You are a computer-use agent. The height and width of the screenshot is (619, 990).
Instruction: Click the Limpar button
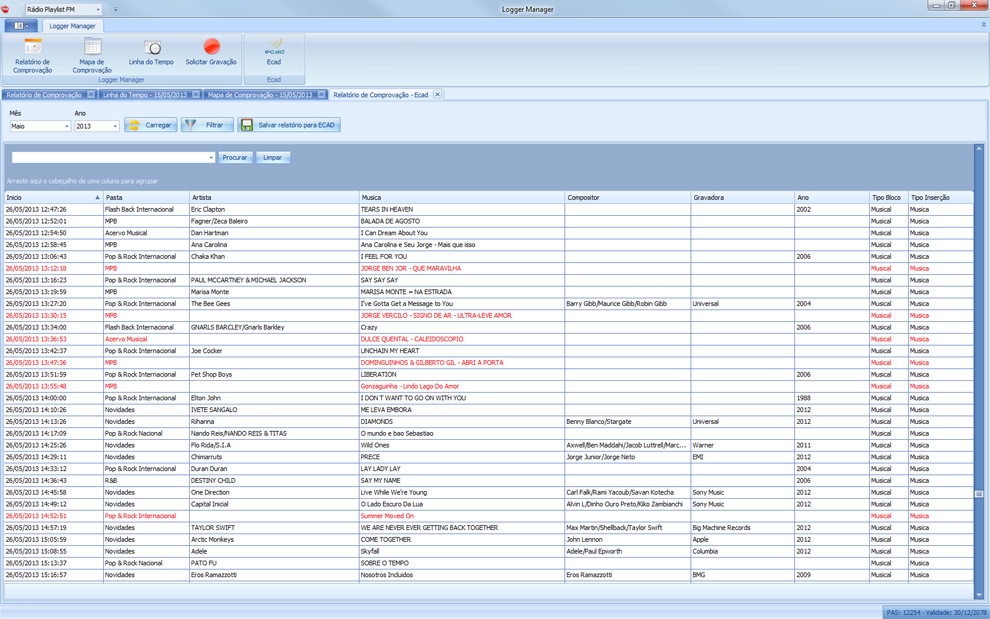point(273,157)
